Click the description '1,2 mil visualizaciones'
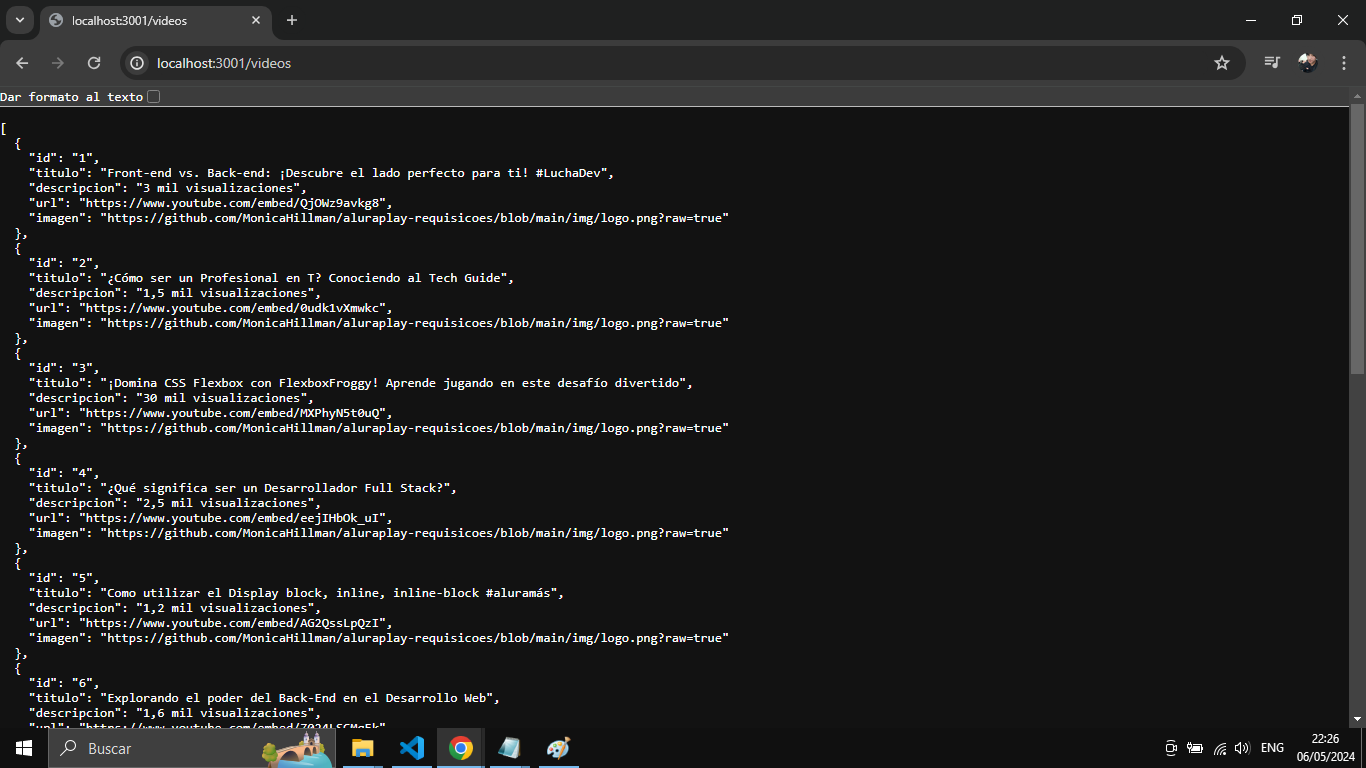Screen dimensions: 1366x768 point(224,608)
